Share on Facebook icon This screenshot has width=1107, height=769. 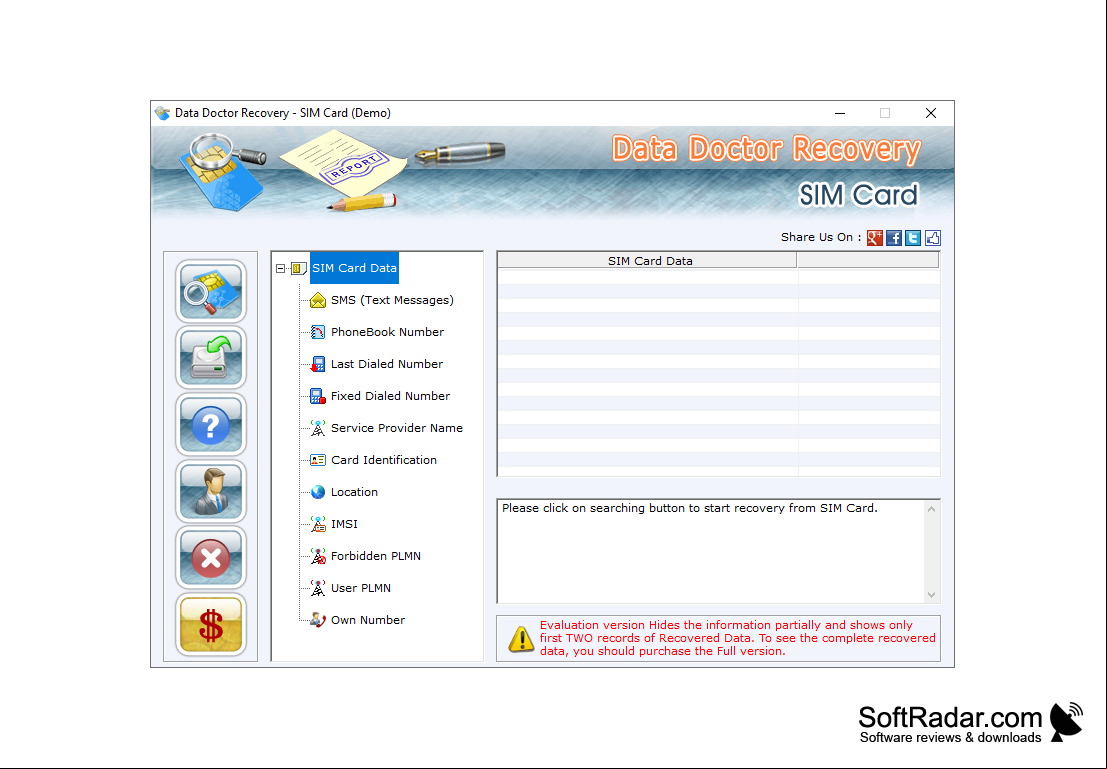894,238
